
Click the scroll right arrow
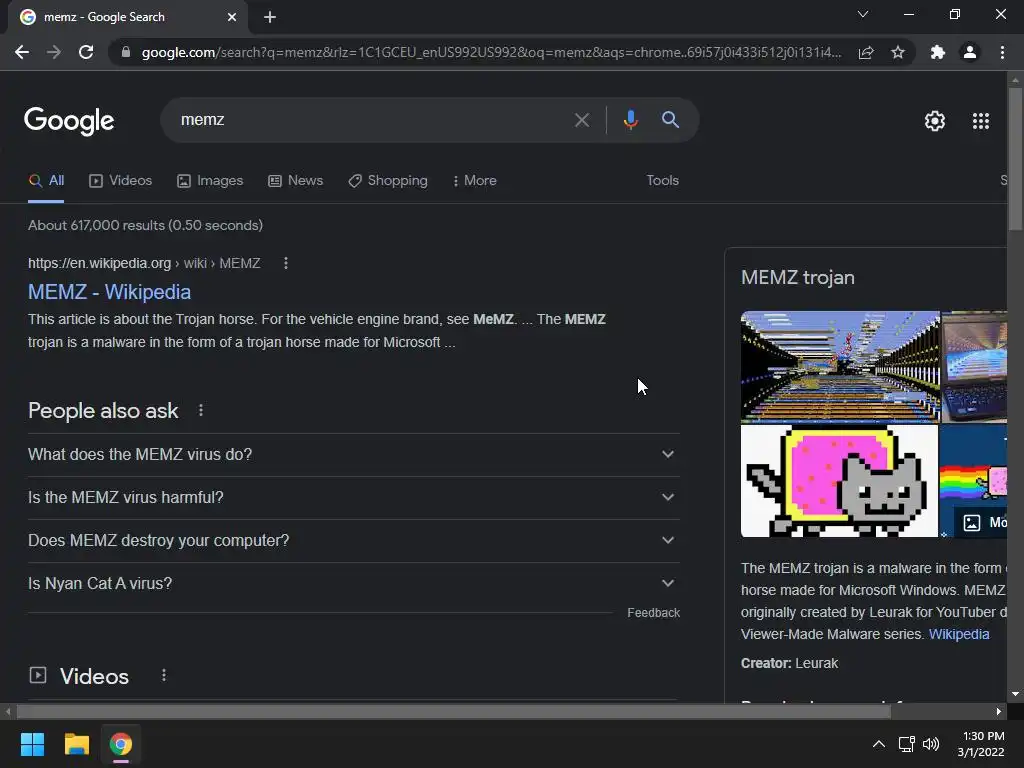(x=999, y=711)
